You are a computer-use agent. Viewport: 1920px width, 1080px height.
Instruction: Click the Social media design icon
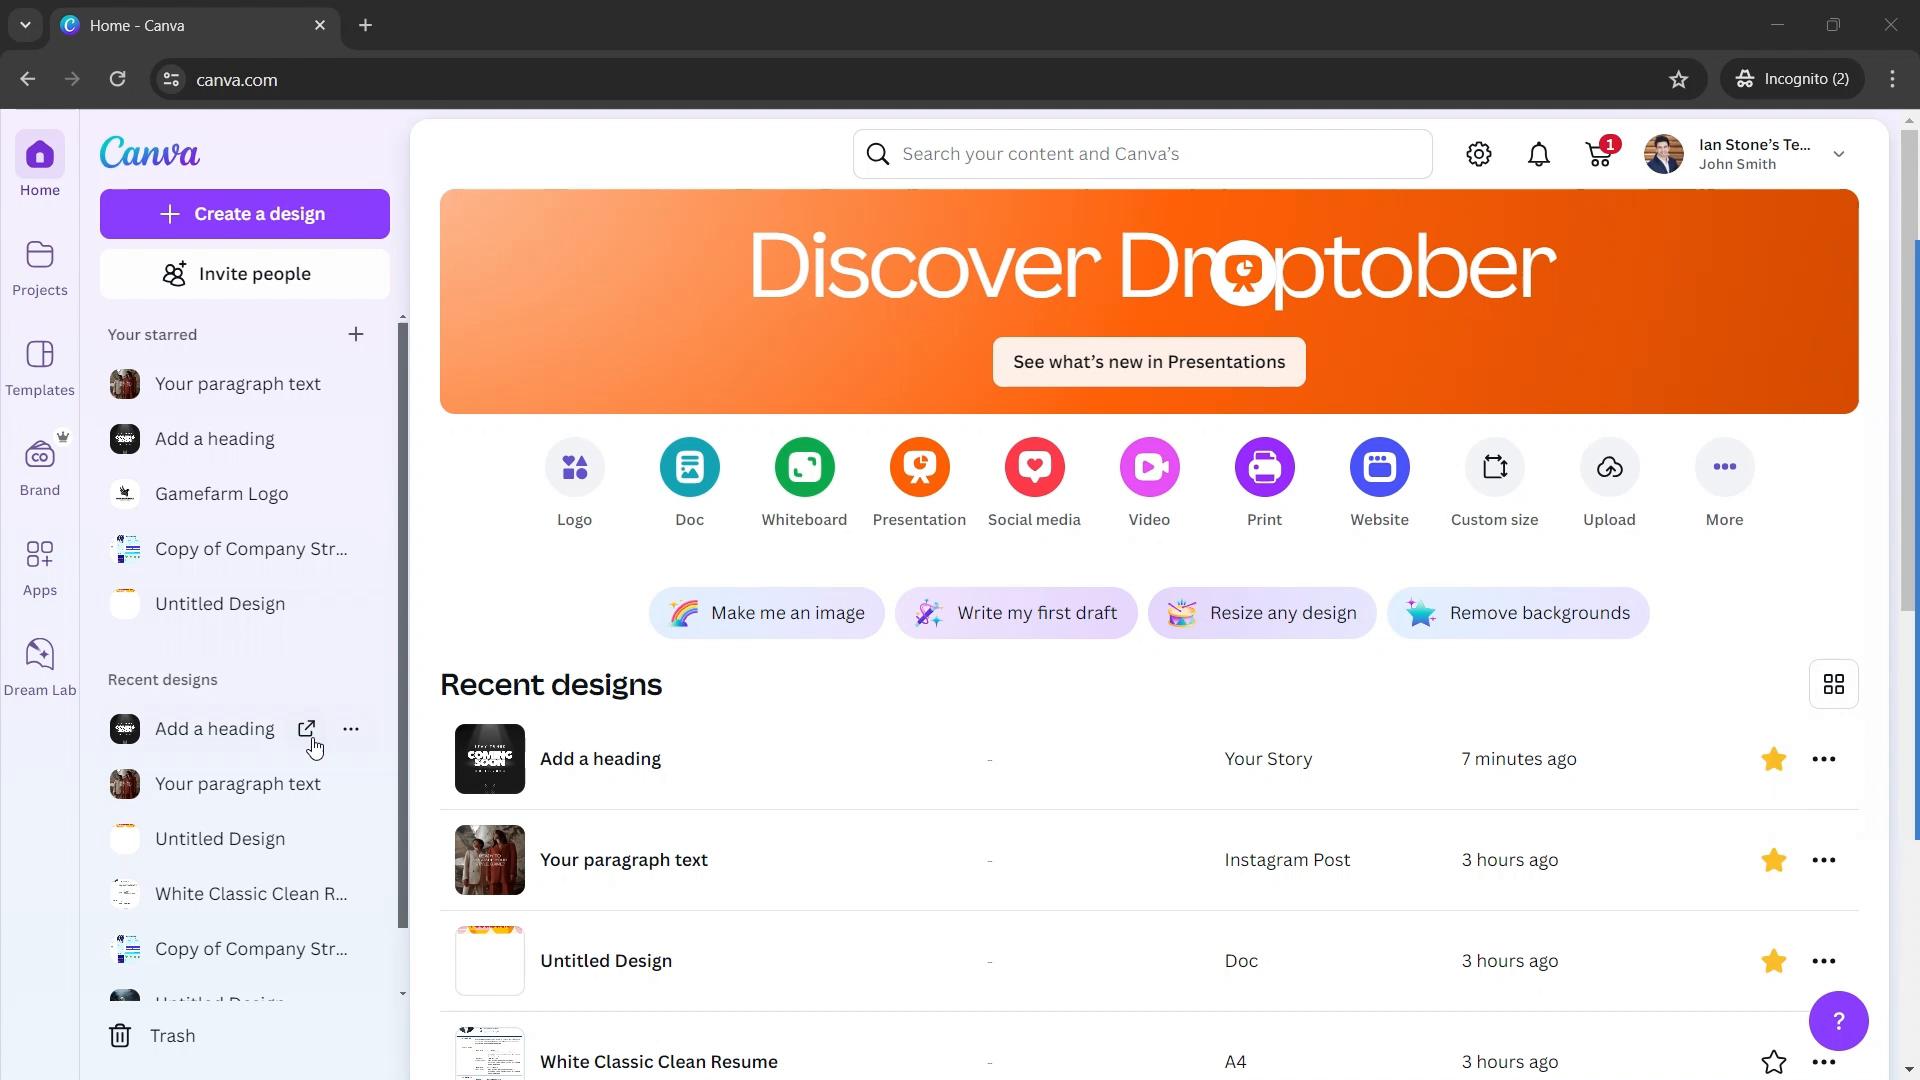point(1035,467)
